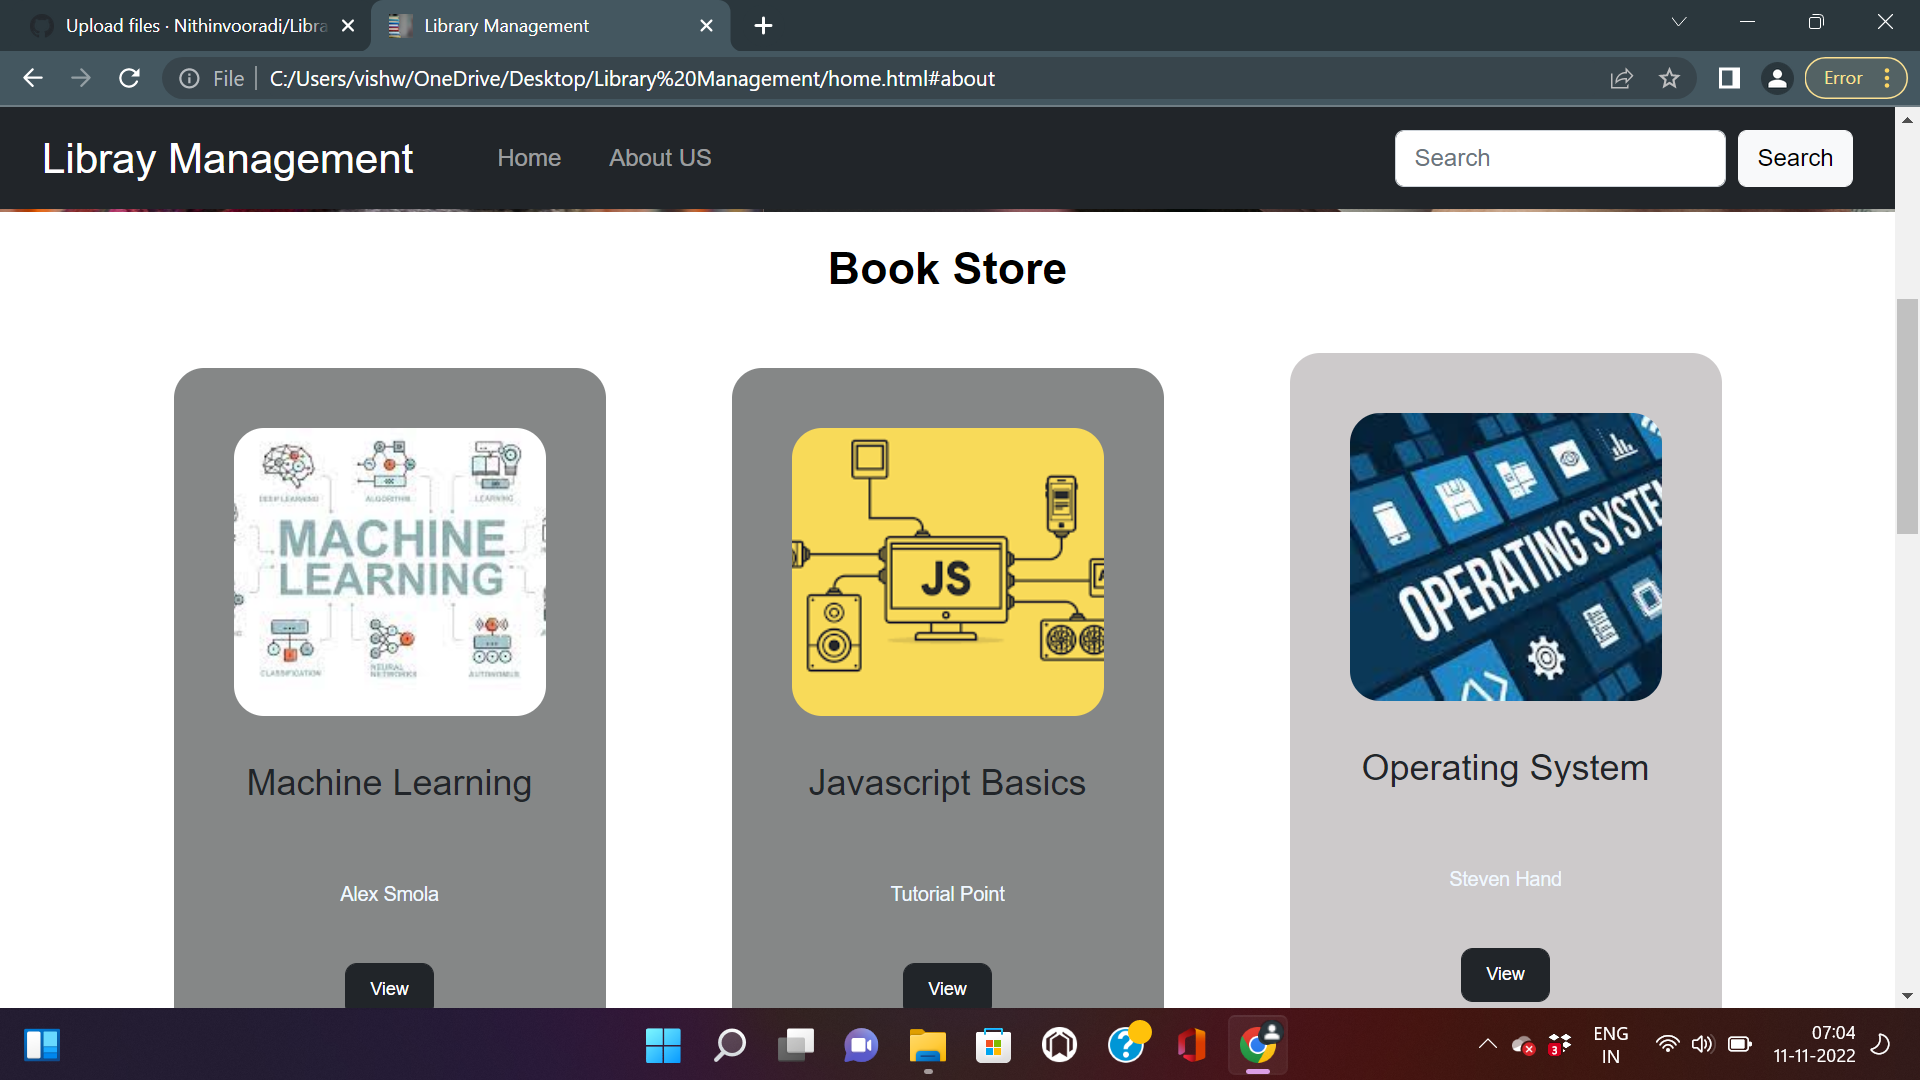Open Microsoft Office from taskbar

tap(1191, 1045)
